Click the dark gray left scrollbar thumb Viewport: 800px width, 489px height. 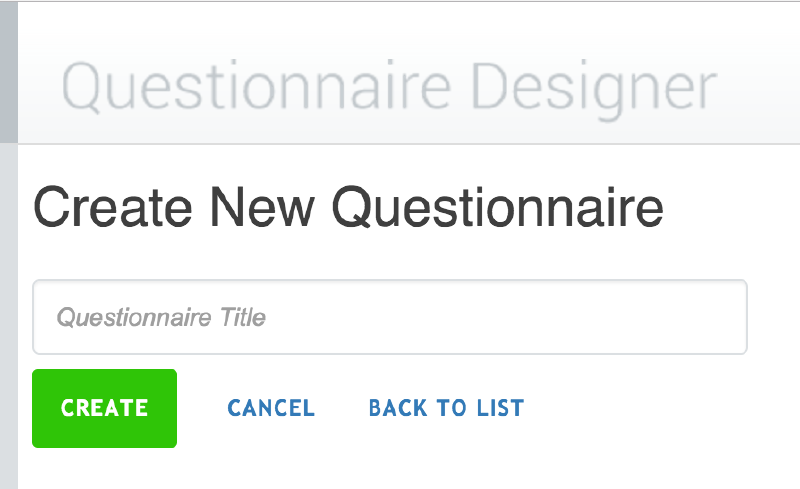point(8,72)
